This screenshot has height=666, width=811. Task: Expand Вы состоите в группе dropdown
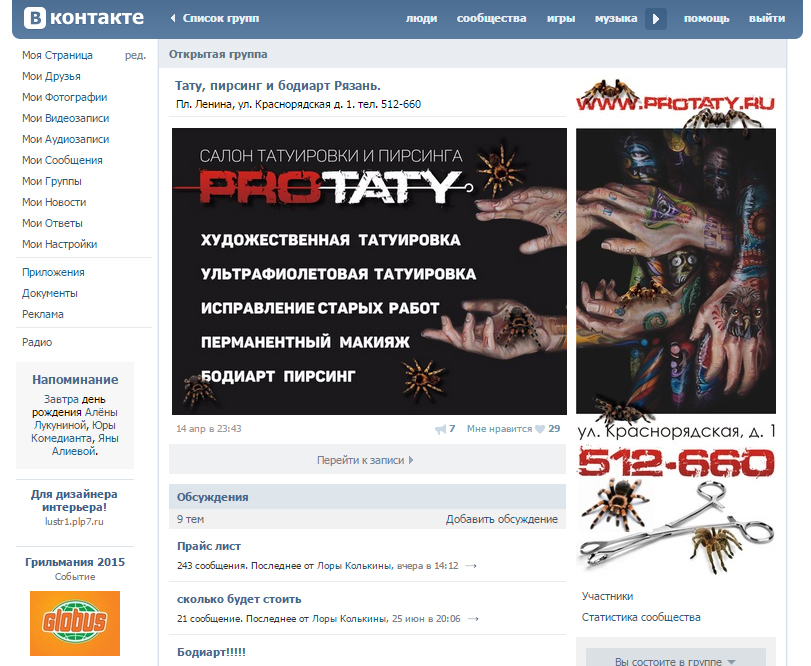coord(675,659)
